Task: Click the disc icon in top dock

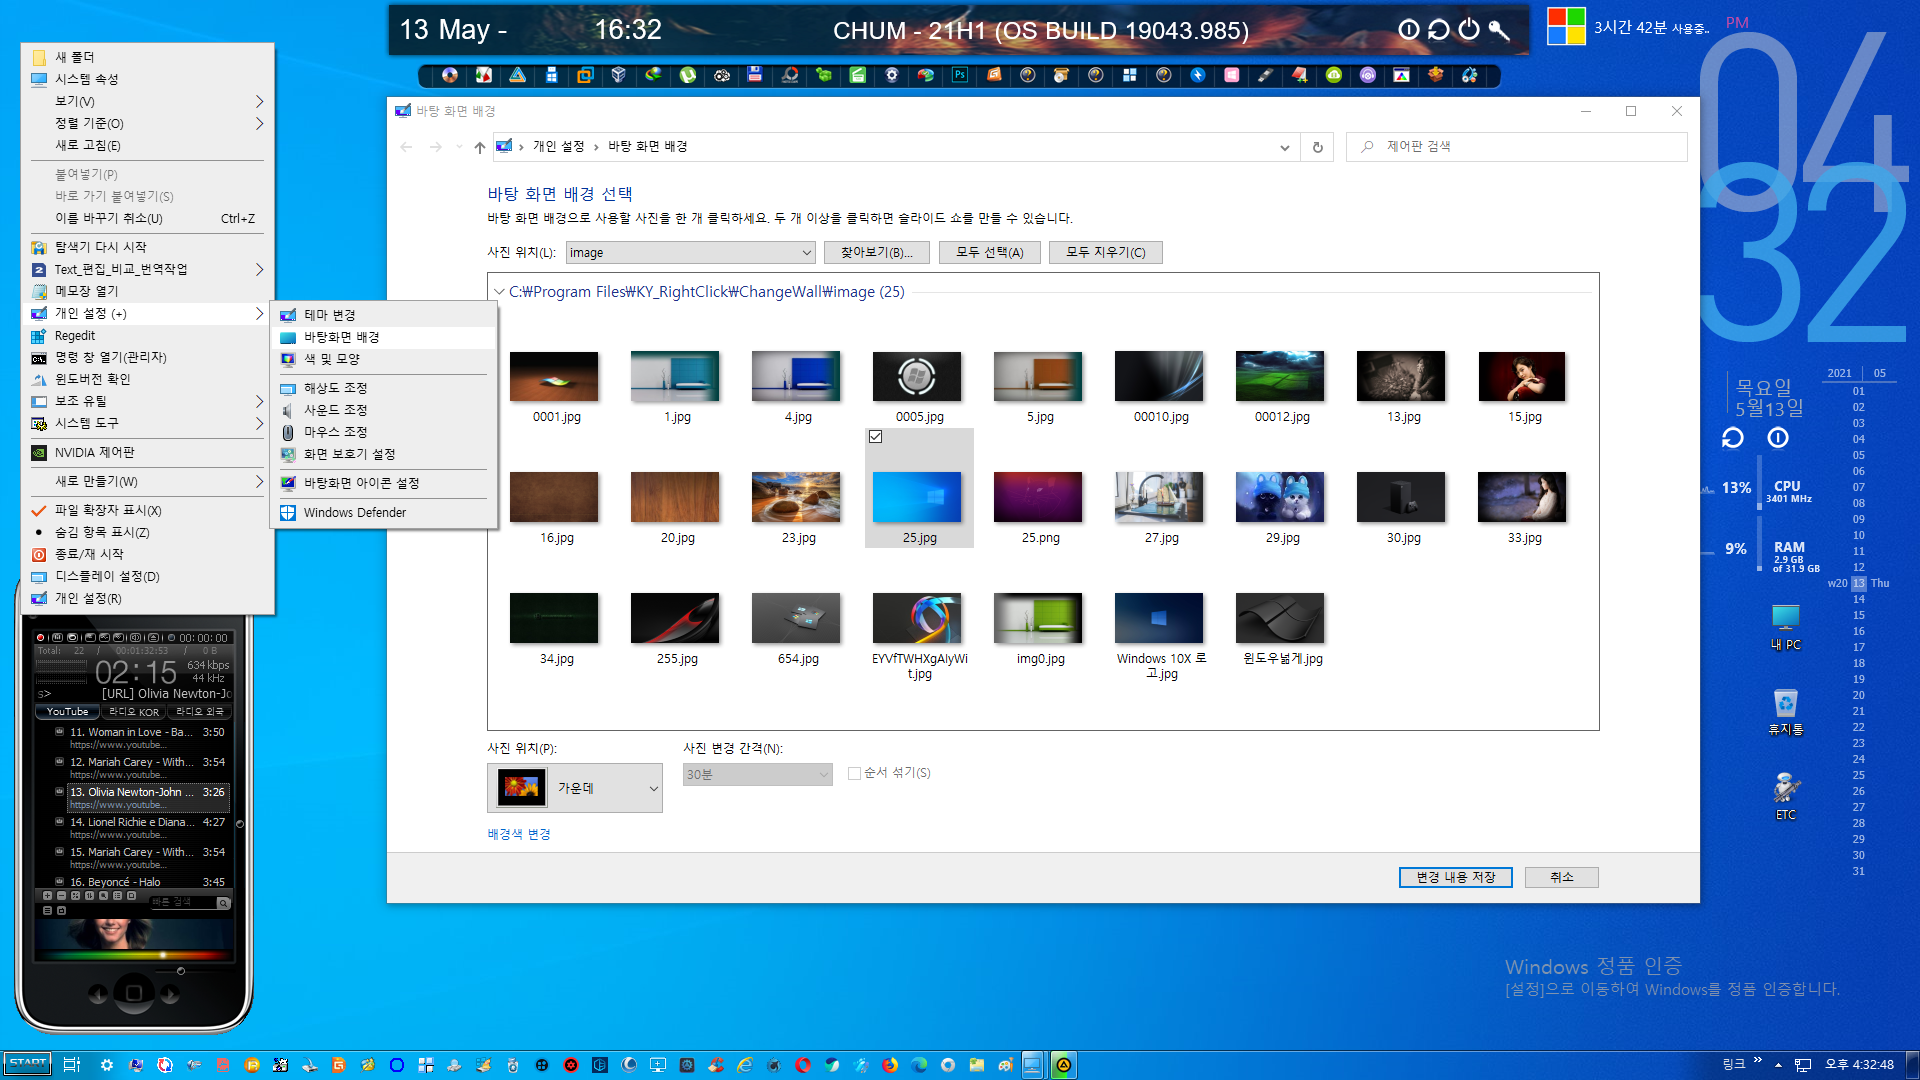Action: (450, 75)
